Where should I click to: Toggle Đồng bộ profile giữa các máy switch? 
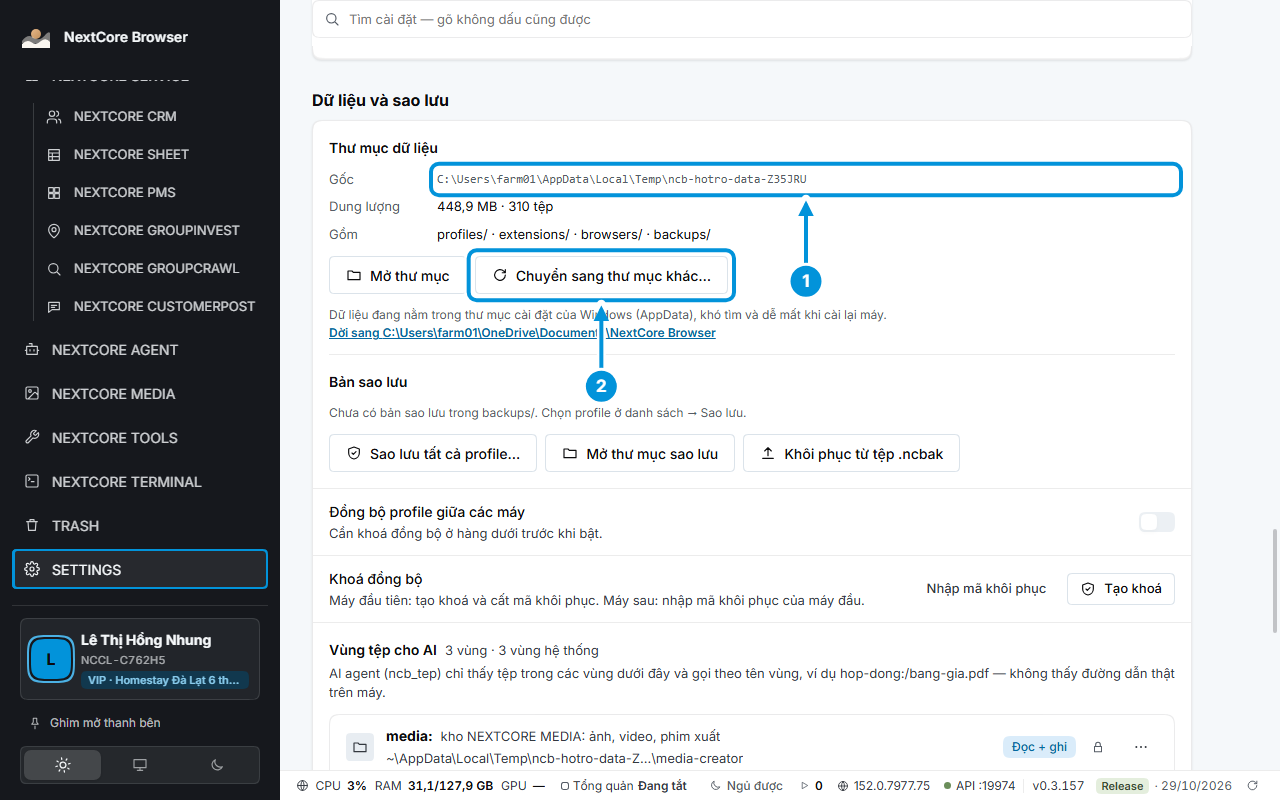1157,522
